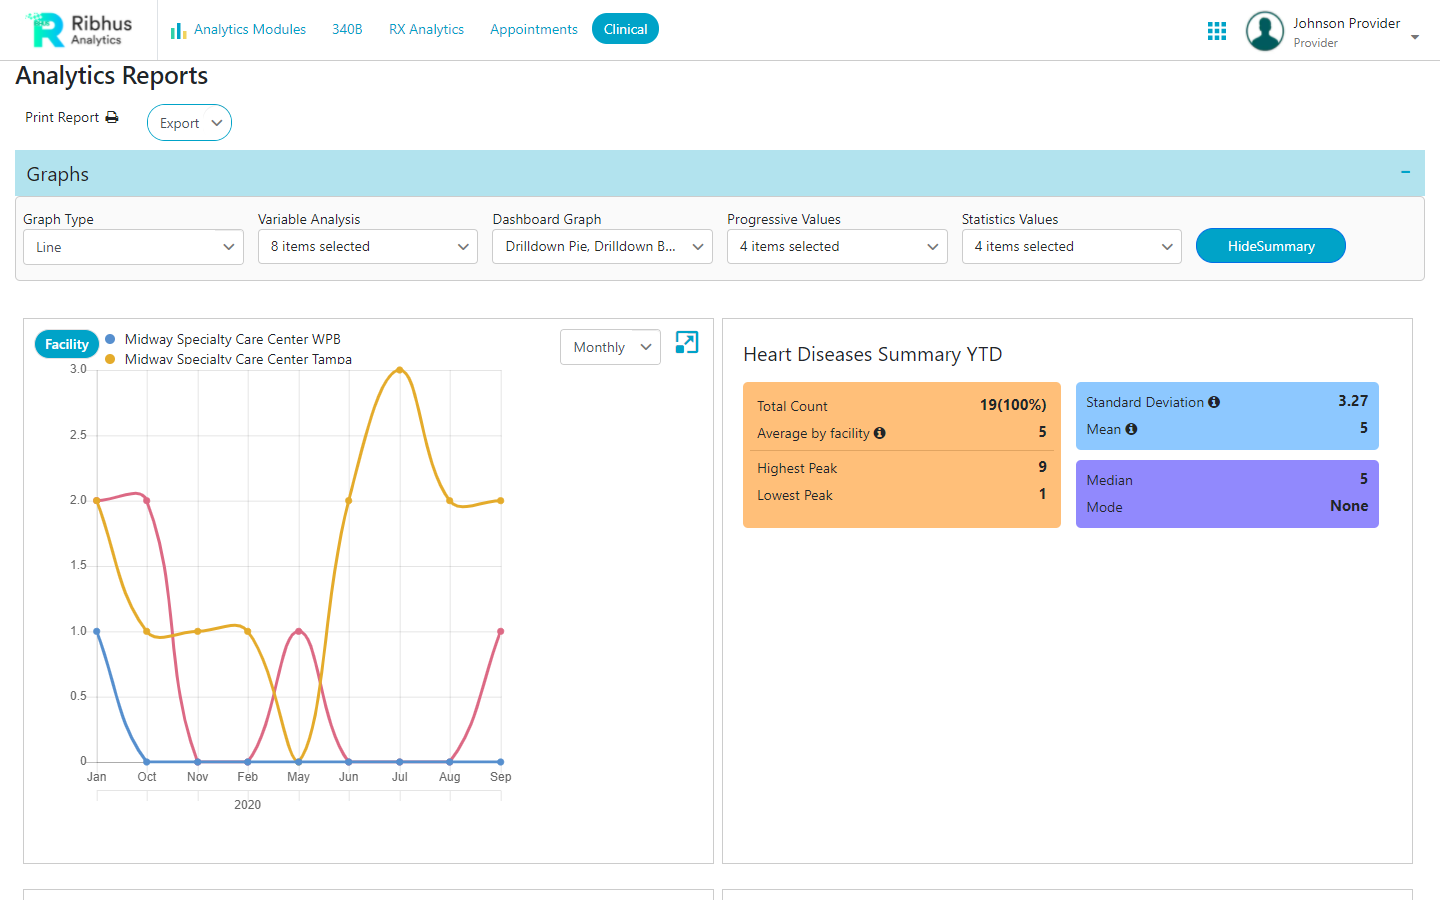Click the Mean info icon
Image resolution: width=1440 pixels, height=900 pixels.
pyautogui.click(x=1130, y=429)
